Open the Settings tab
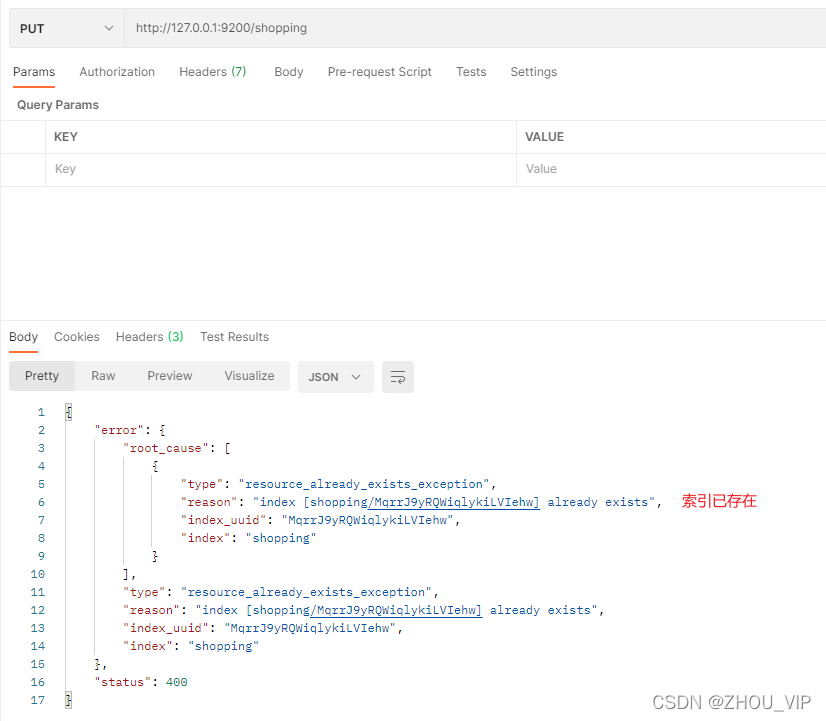Viewport: 826px width, 721px height. point(534,72)
